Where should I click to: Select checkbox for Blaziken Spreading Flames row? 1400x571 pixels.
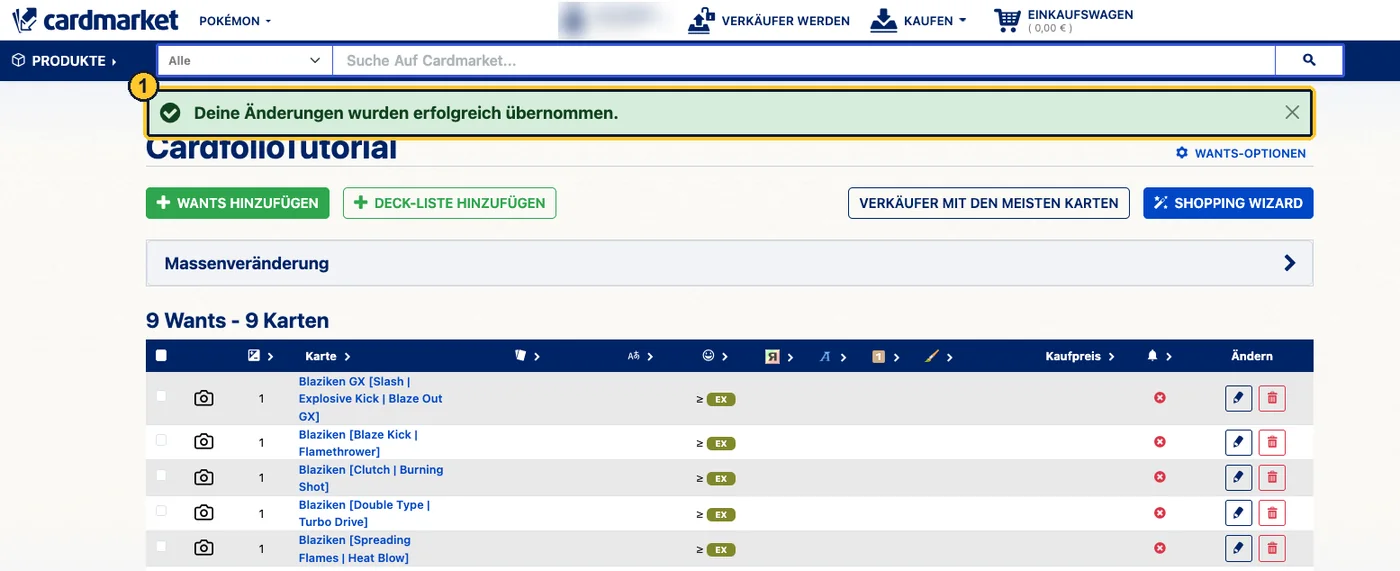point(161,547)
